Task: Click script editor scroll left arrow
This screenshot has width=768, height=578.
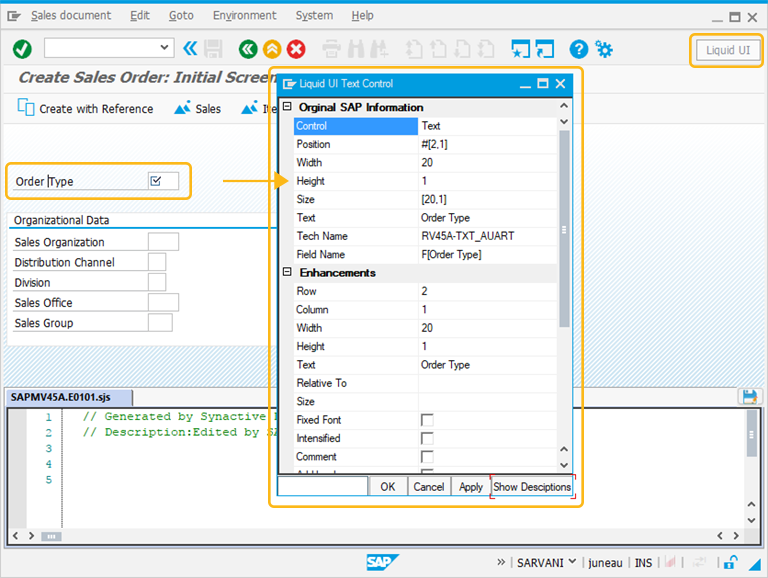Action: (x=16, y=535)
